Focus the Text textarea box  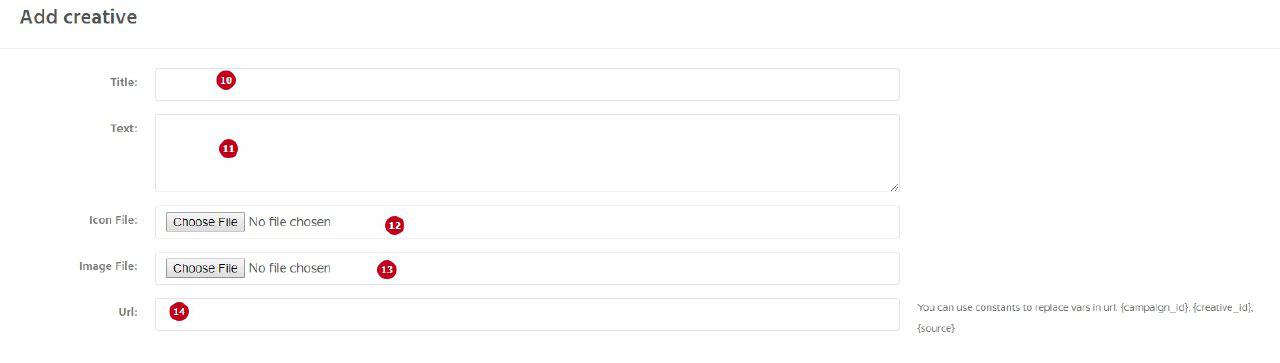527,153
